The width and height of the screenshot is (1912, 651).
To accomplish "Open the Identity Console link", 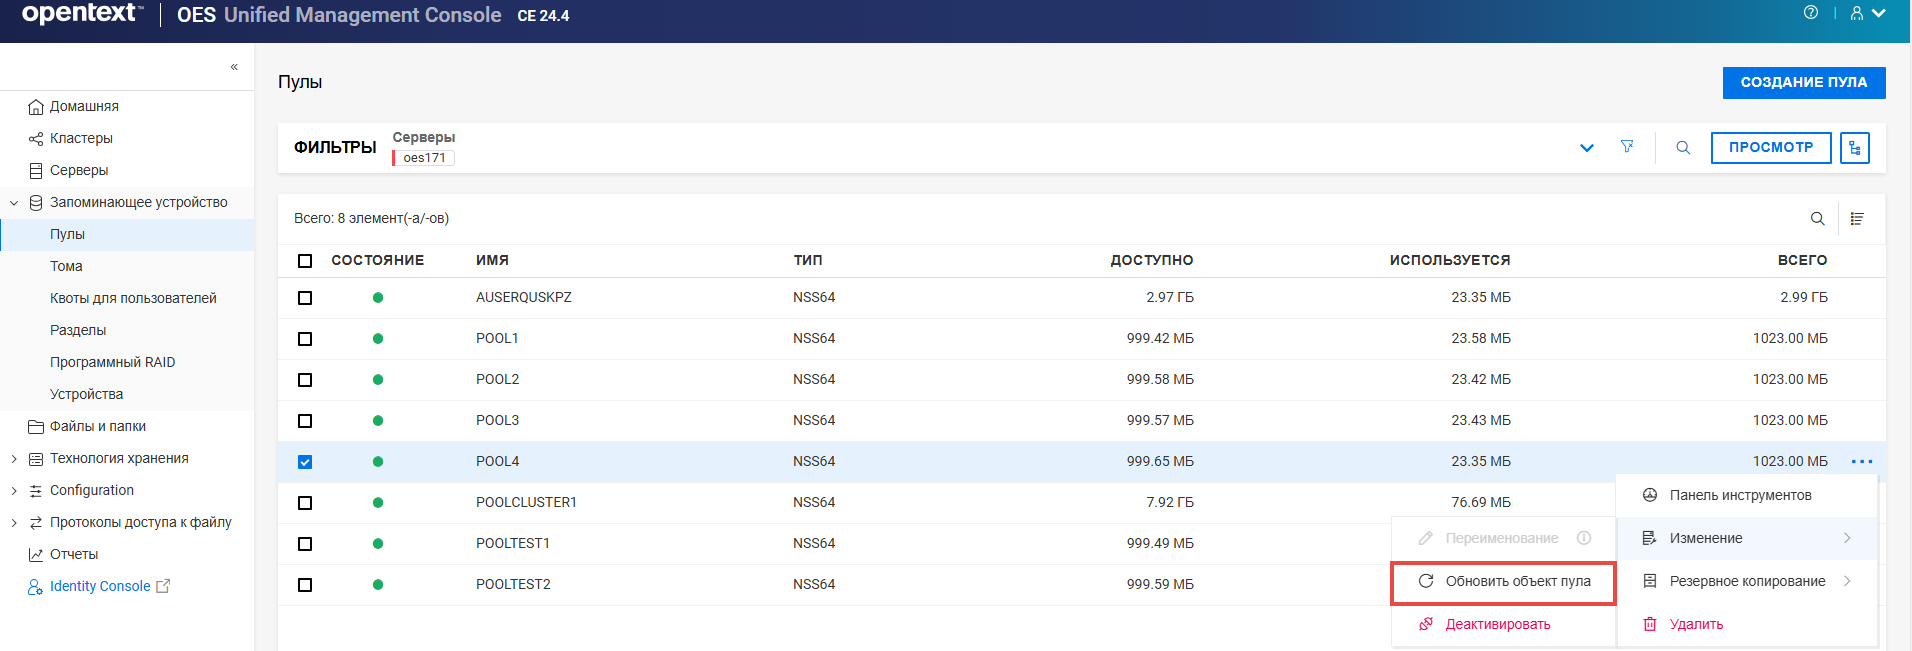I will 100,587.
